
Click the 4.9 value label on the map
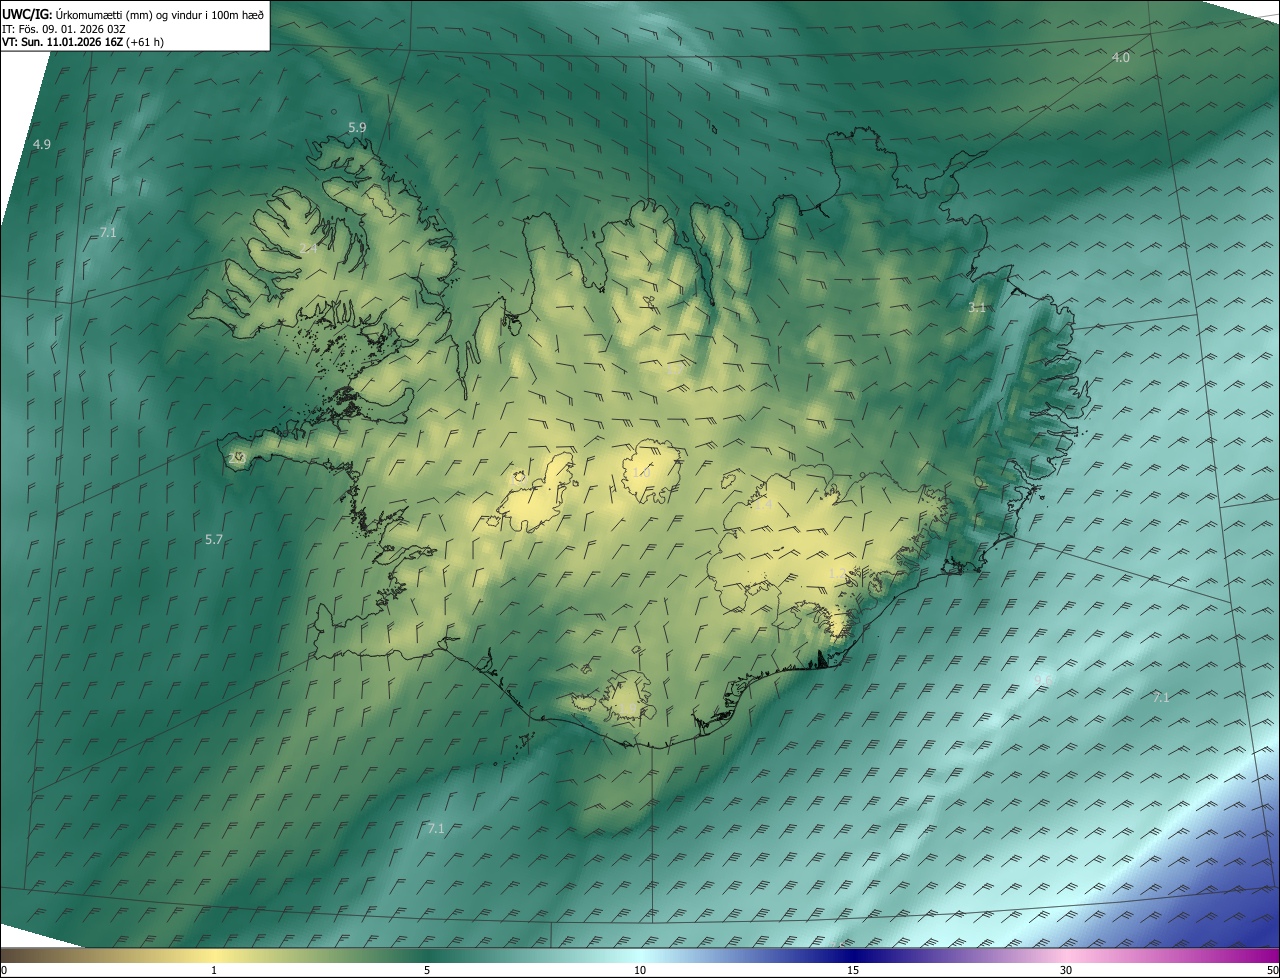(41, 145)
